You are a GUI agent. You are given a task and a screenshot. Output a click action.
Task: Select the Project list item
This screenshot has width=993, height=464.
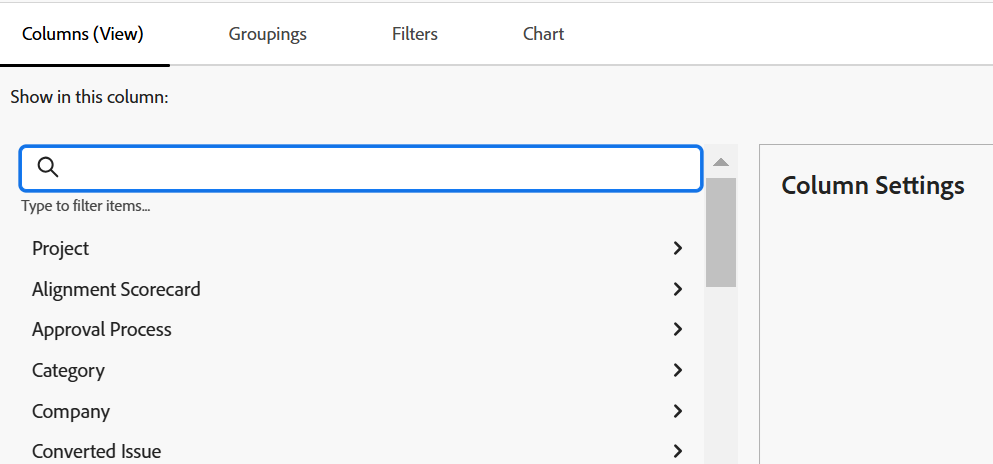(61, 248)
